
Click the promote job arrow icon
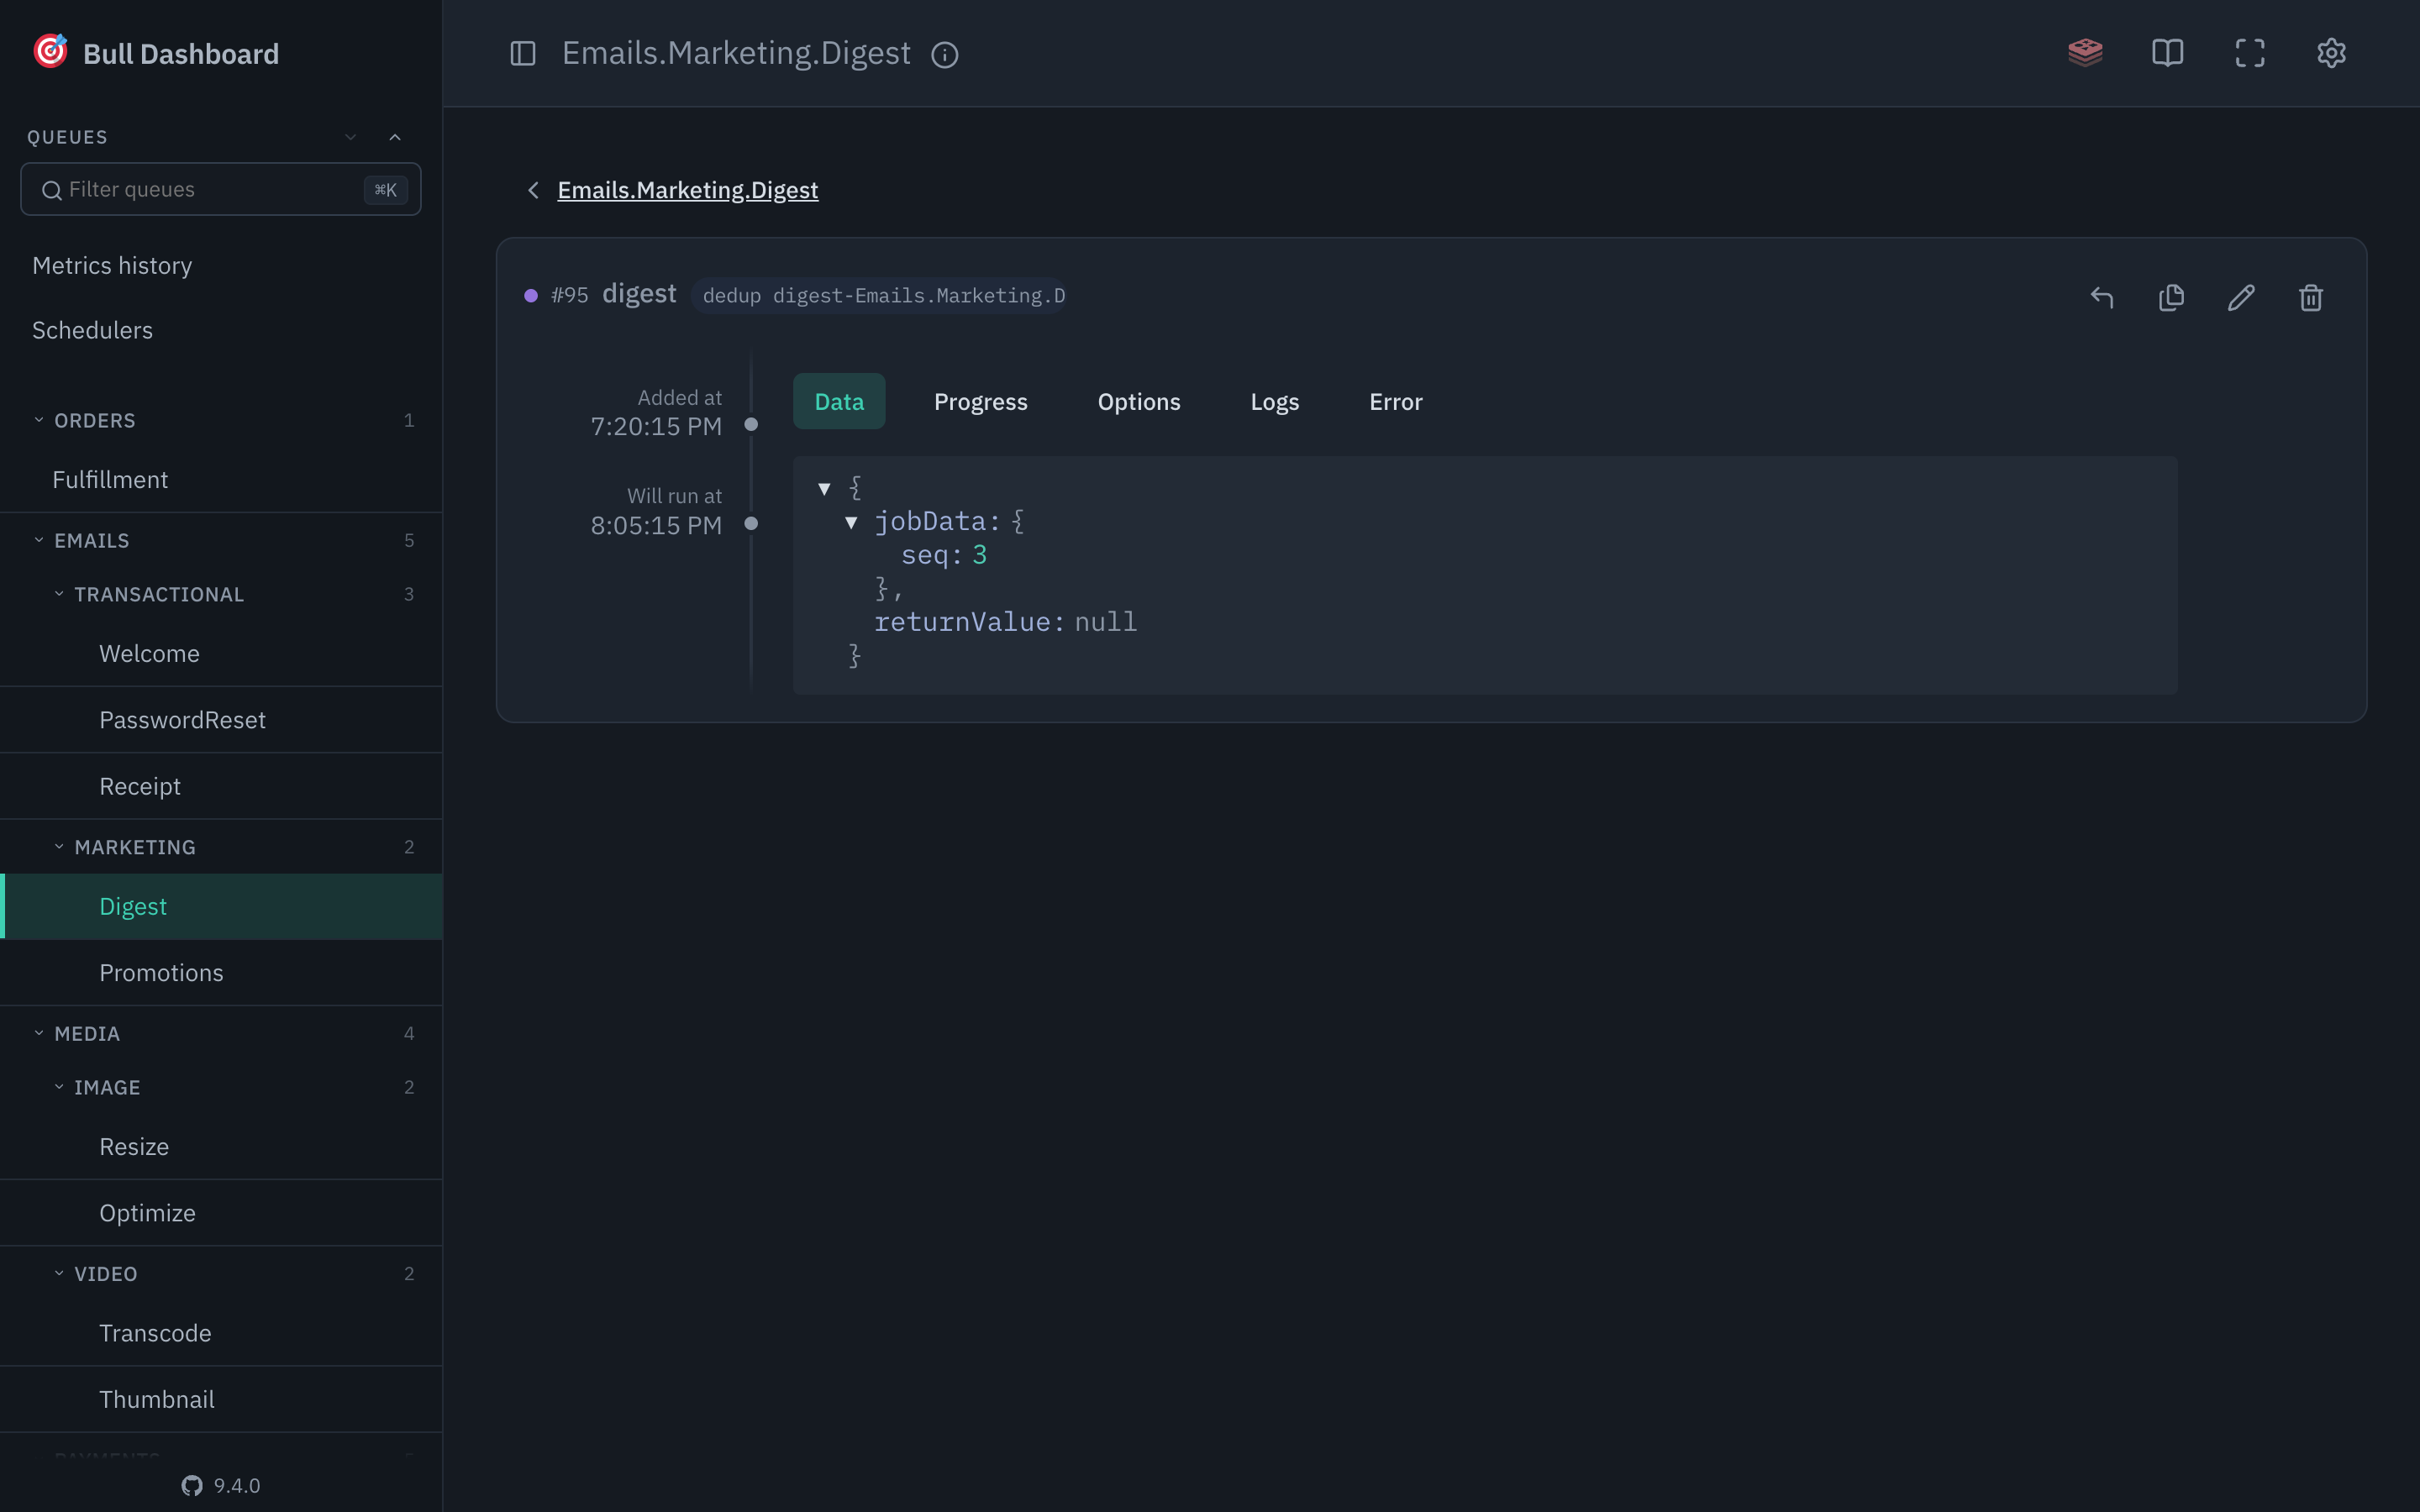[x=2101, y=297]
